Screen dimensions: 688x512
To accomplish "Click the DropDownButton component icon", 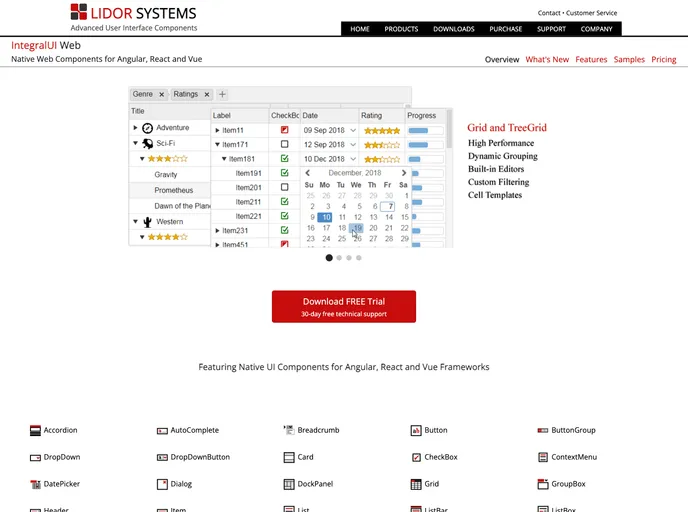I will [x=162, y=458].
